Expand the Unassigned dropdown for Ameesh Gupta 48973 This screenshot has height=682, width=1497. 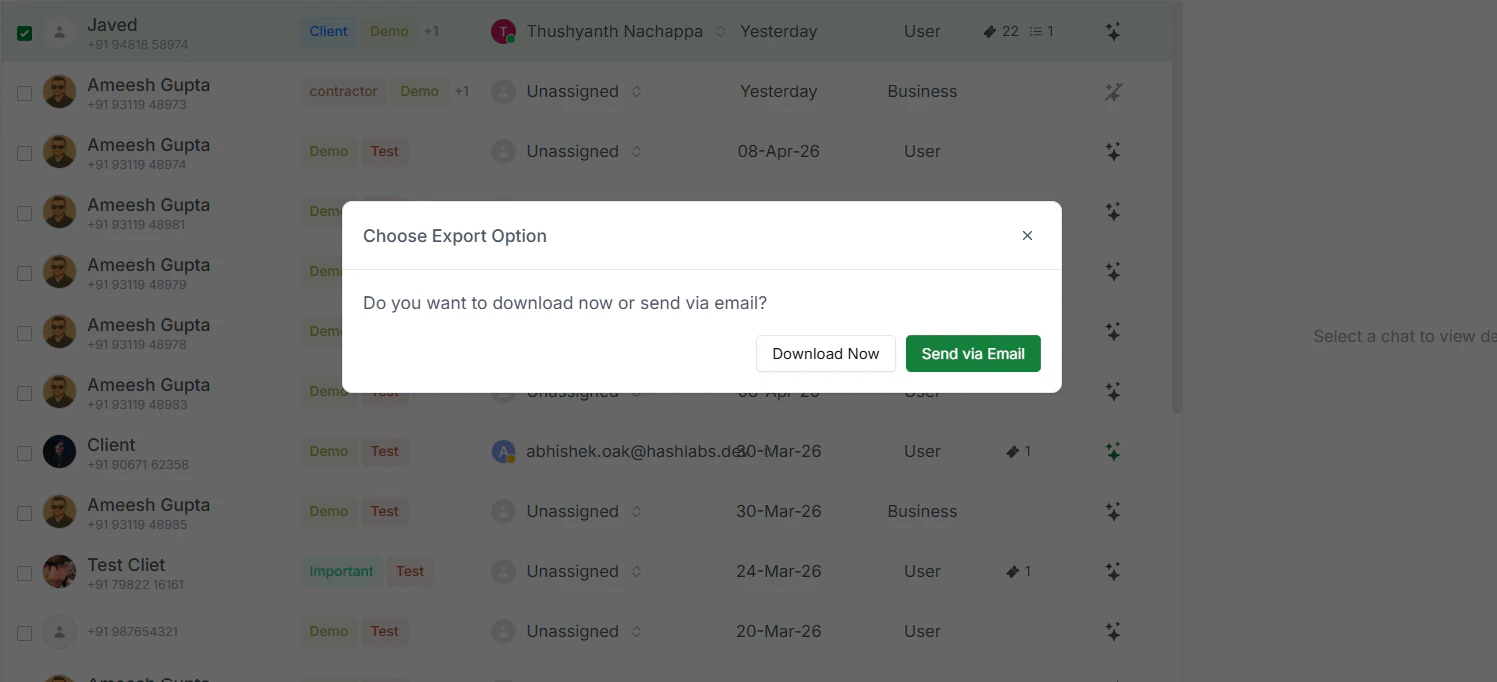coord(636,91)
